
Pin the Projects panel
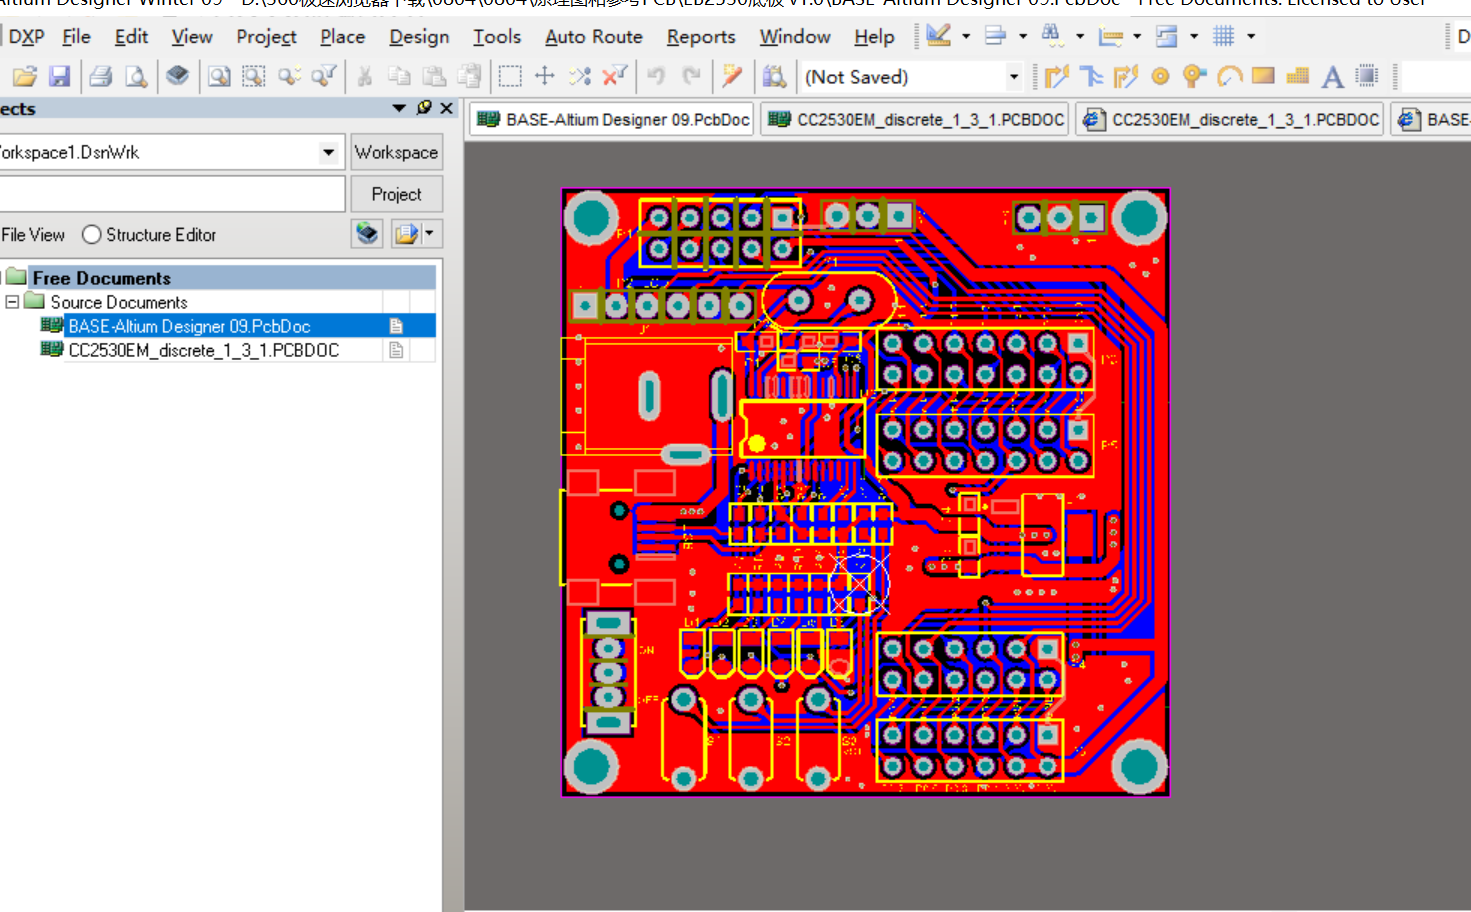coord(424,108)
